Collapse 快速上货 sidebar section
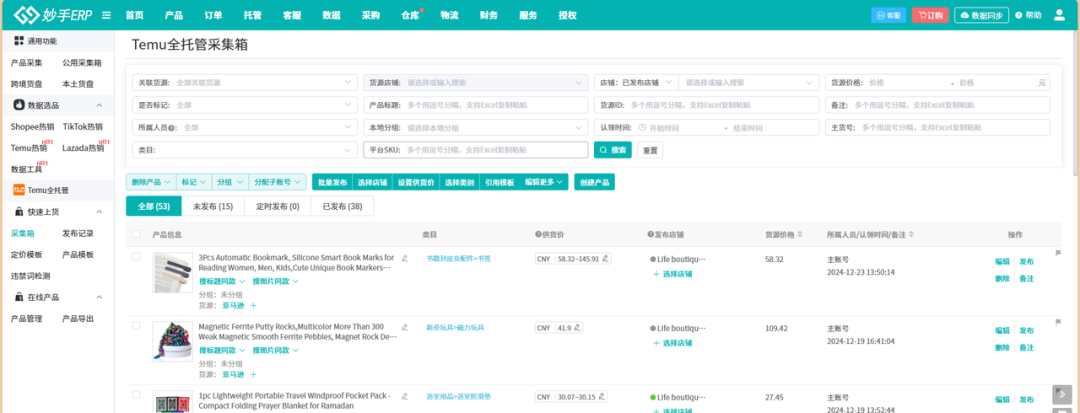Viewport: 1080px width, 413px height. coord(98,211)
